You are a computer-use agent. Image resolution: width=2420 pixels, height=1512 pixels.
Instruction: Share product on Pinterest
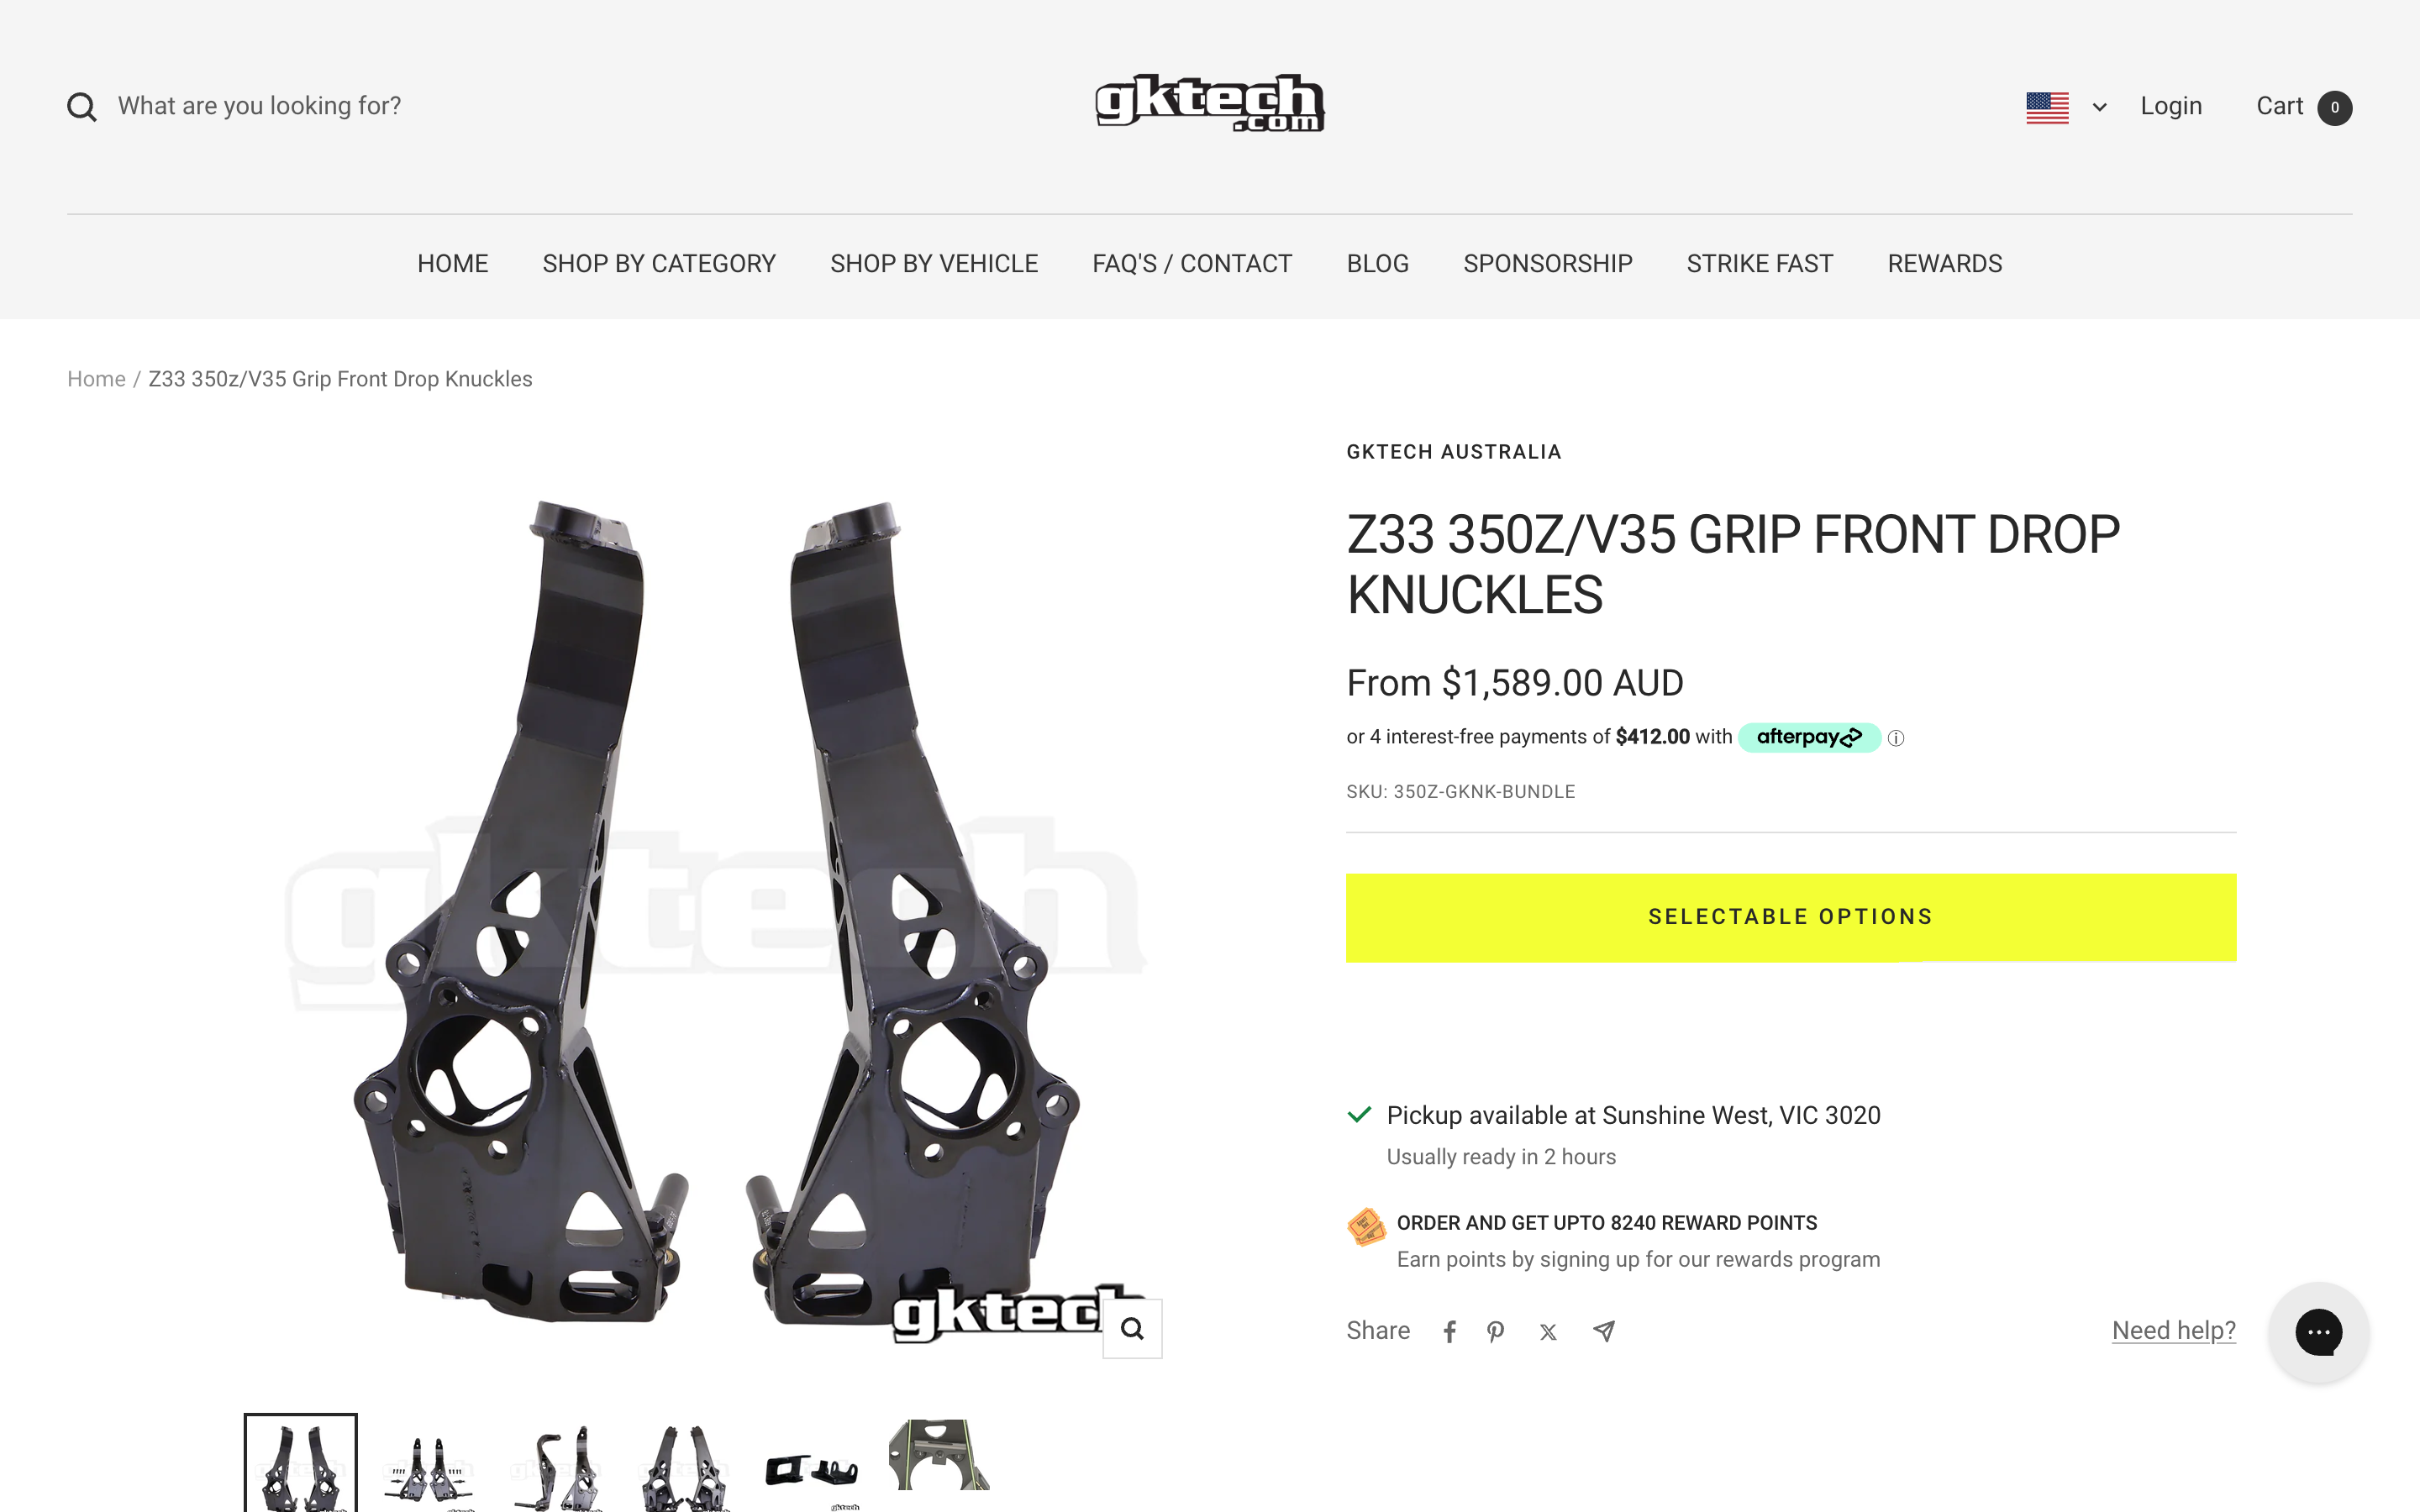(1495, 1331)
